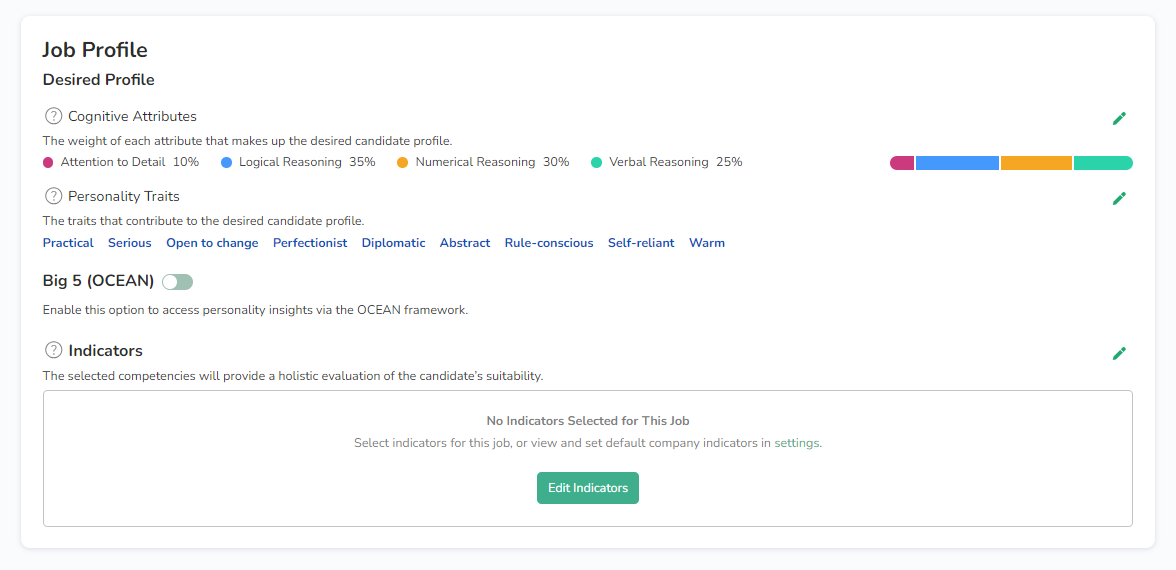Image resolution: width=1176 pixels, height=570 pixels.
Task: Edit Cognitive Attributes with pencil icon
Action: pos(1119,118)
